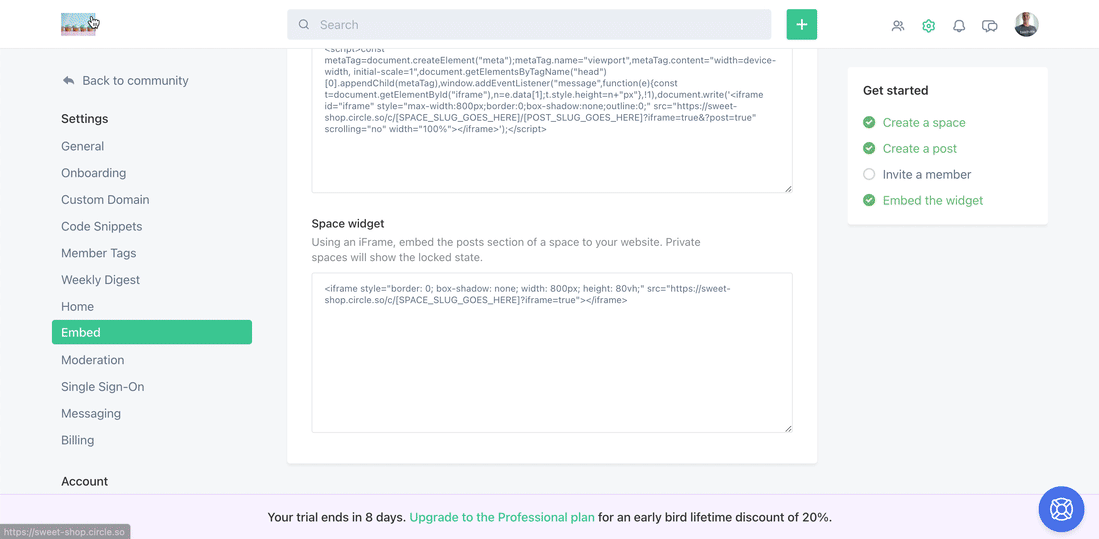
Task: Click the Settings sidebar heading
Action: click(85, 119)
